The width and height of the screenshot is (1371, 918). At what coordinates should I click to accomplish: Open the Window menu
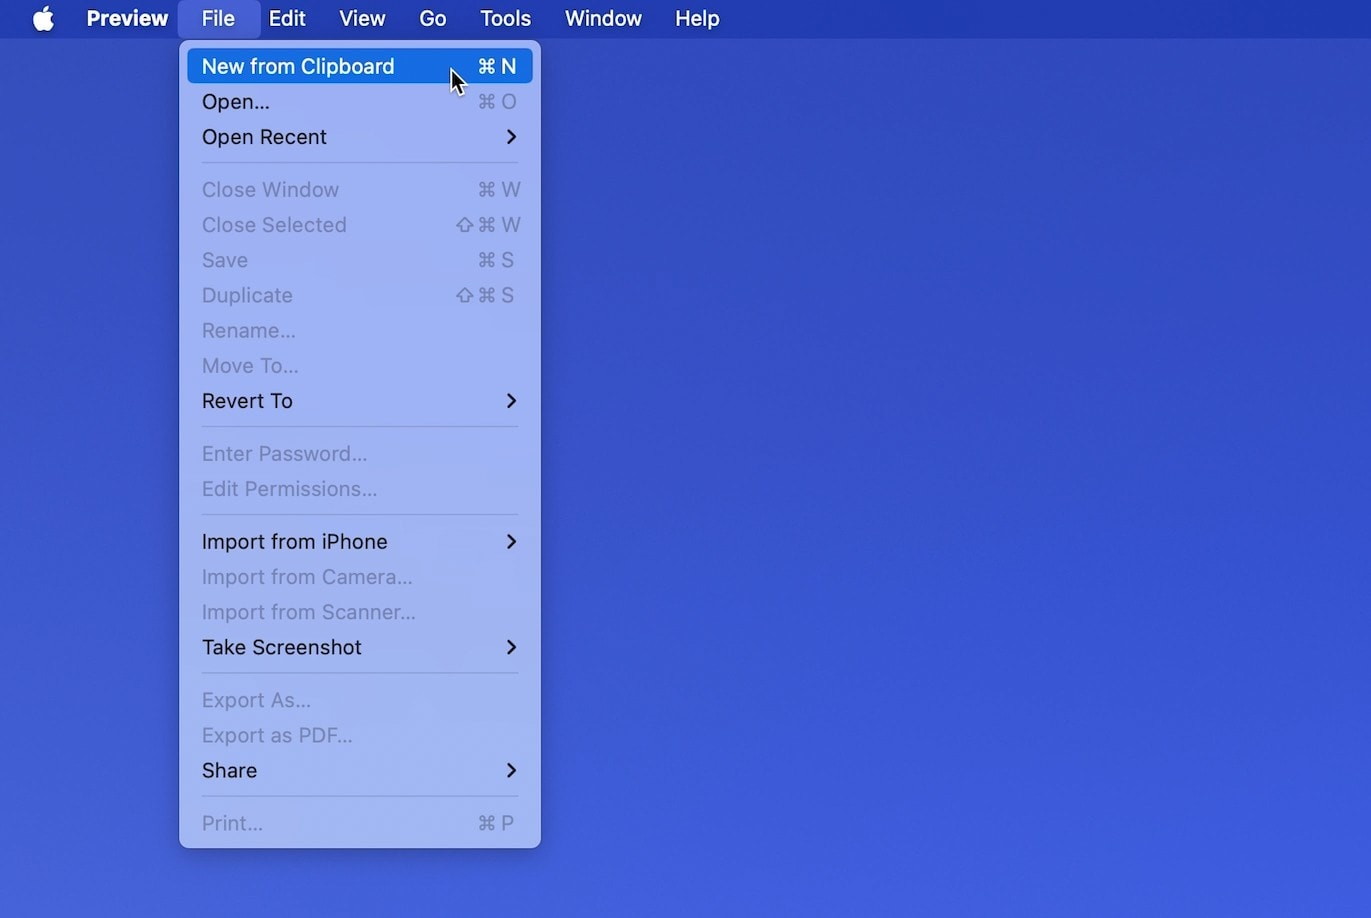point(603,18)
